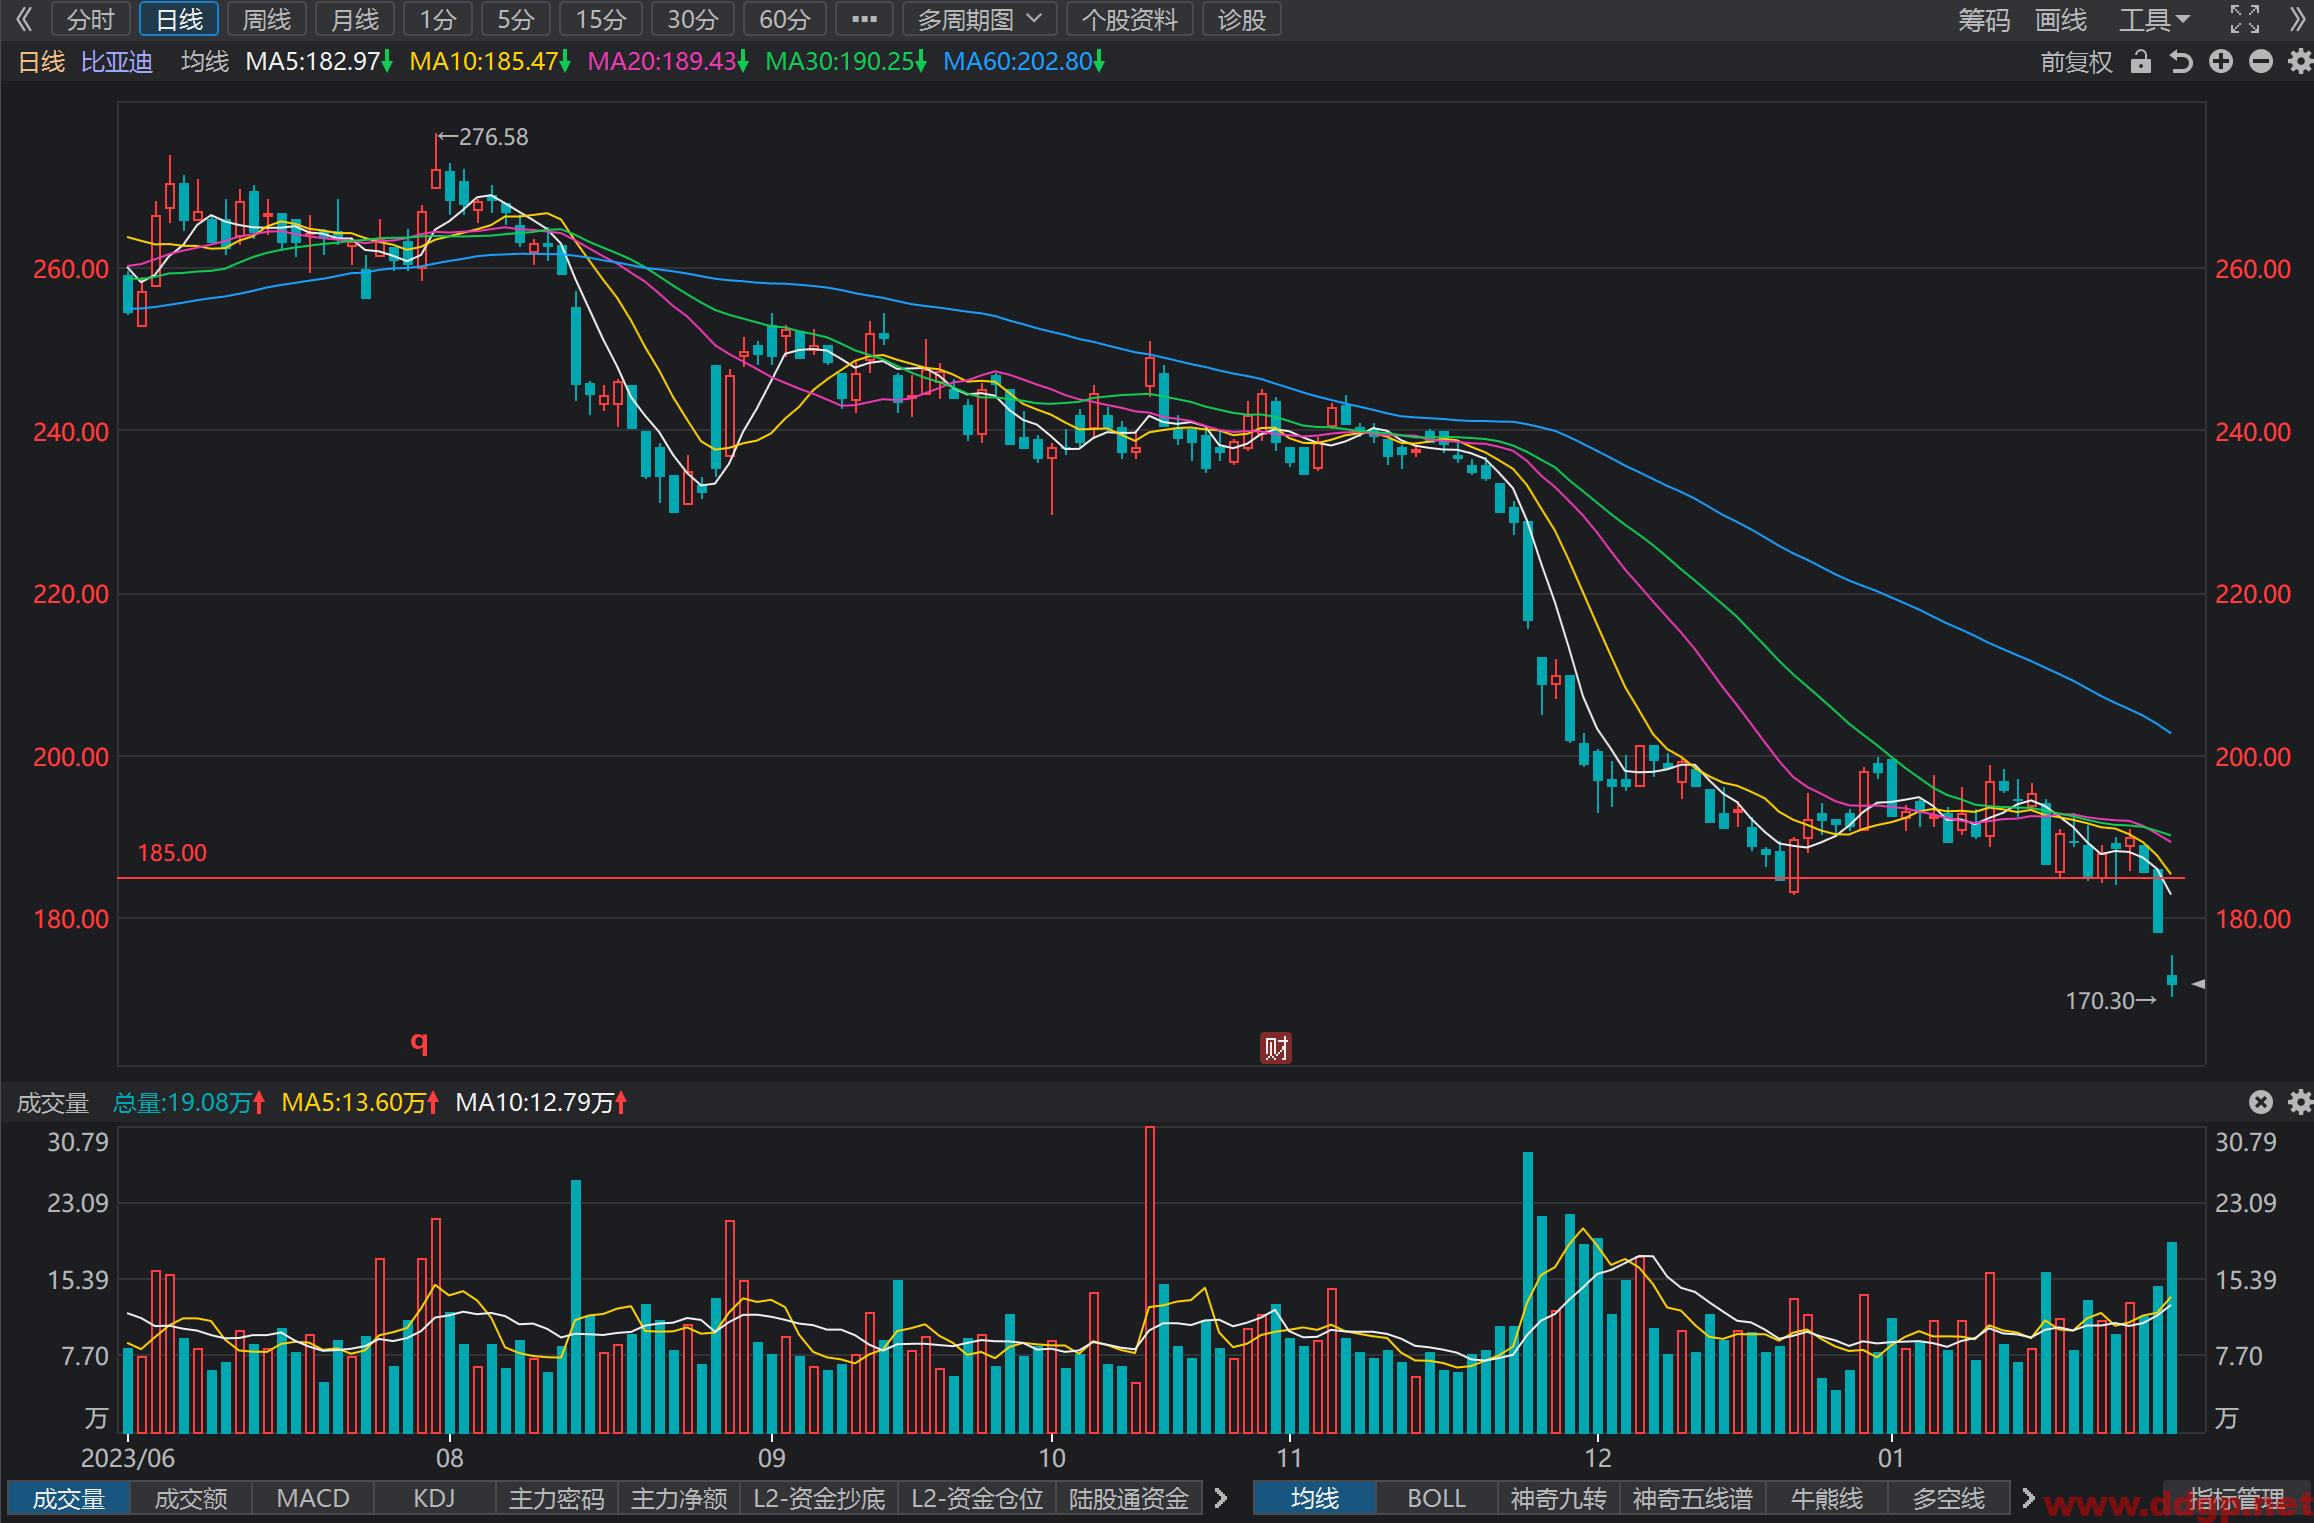The width and height of the screenshot is (2314, 1523).
Task: Open chart settings gear at top right
Action: pos(2301,62)
